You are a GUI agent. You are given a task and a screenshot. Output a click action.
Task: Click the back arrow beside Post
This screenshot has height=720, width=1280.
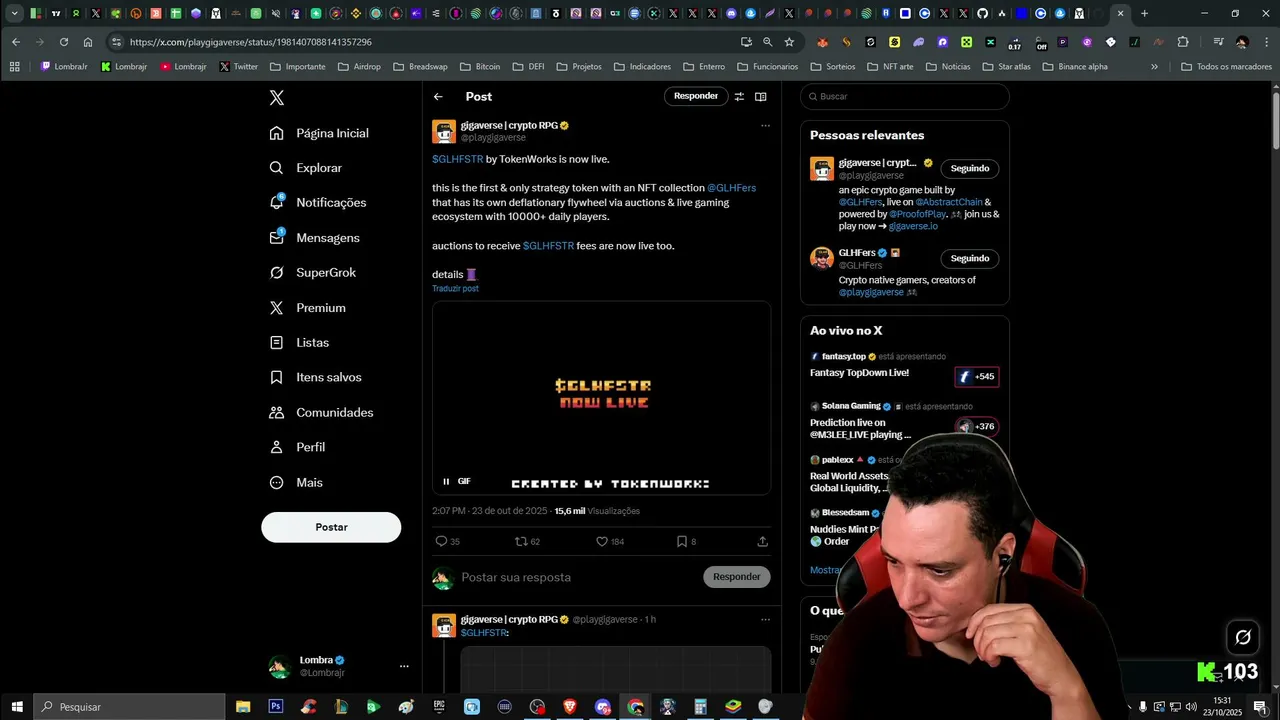438,97
